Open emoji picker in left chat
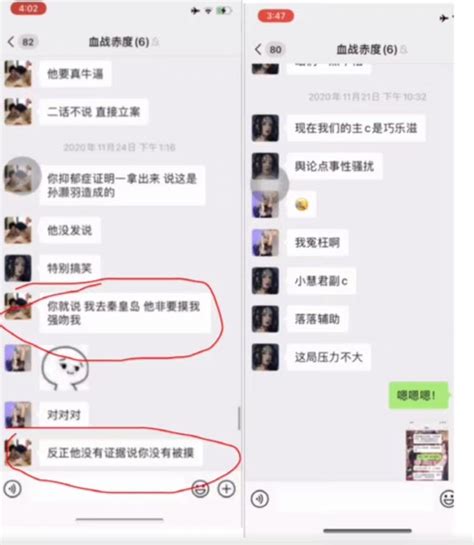This screenshot has width=474, height=545. point(201,489)
